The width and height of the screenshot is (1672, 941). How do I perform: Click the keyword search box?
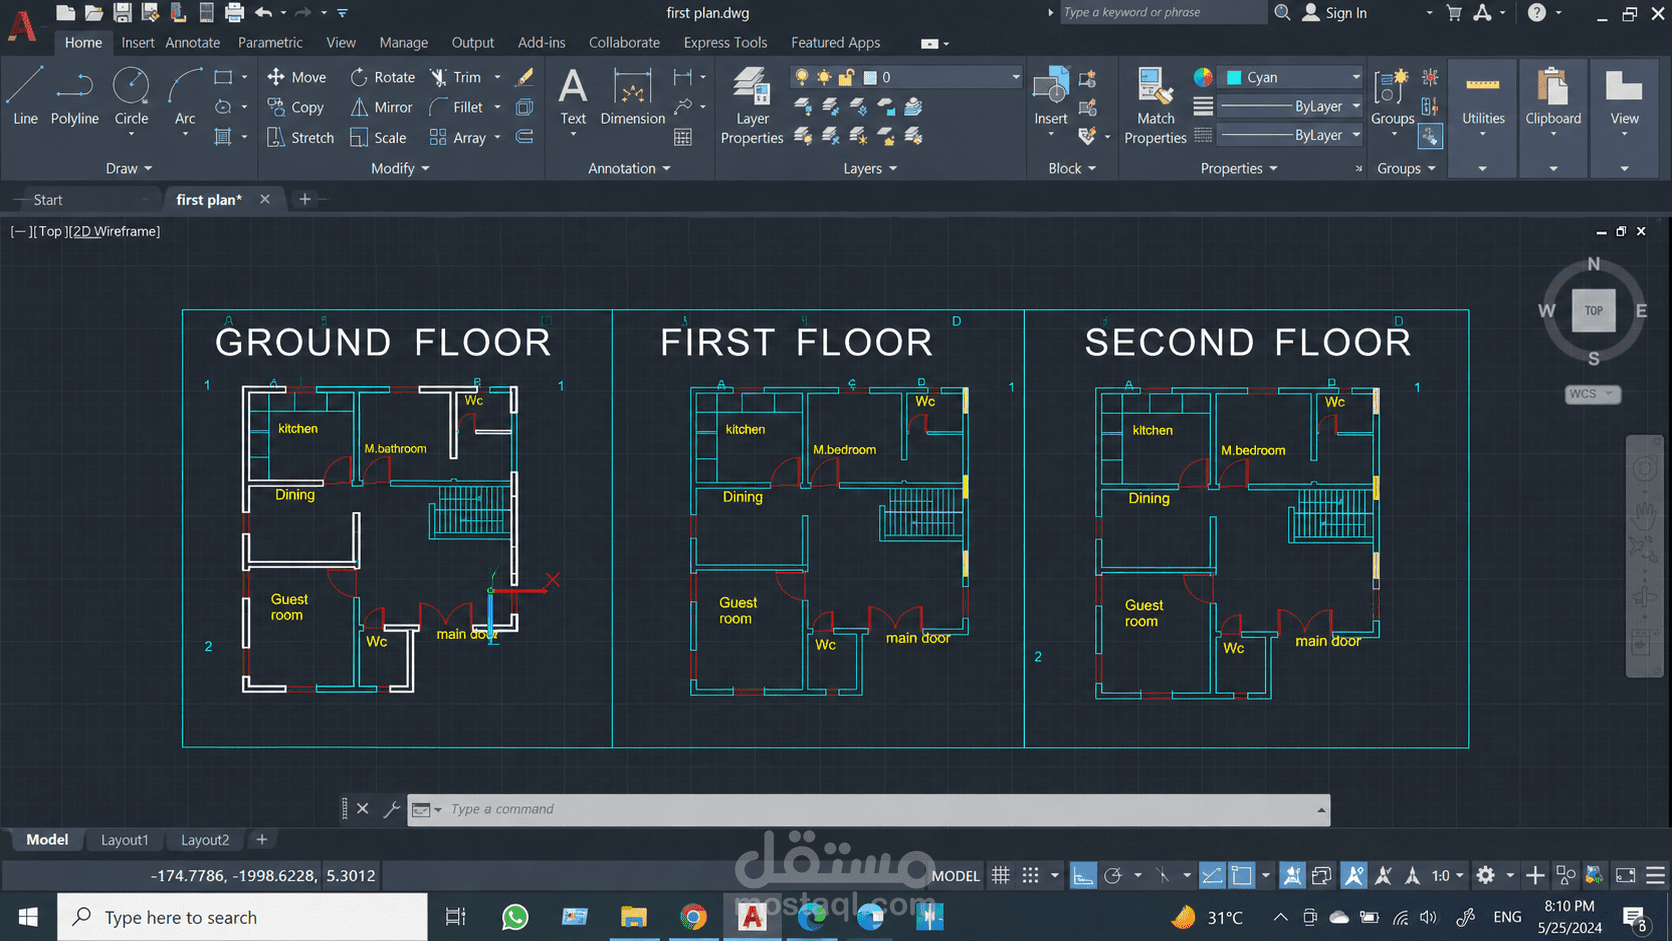1162,12
